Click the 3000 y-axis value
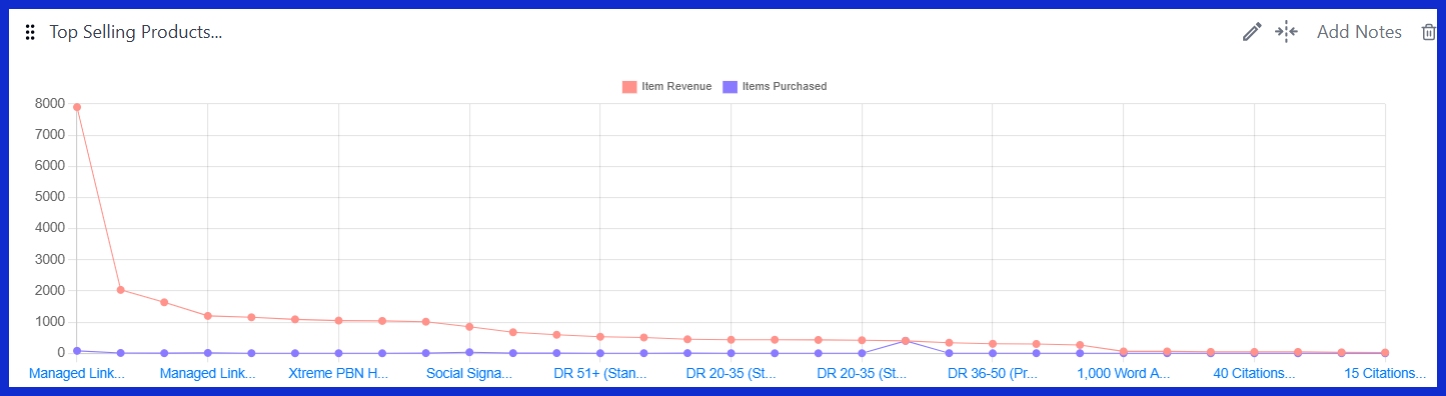 click(x=50, y=259)
